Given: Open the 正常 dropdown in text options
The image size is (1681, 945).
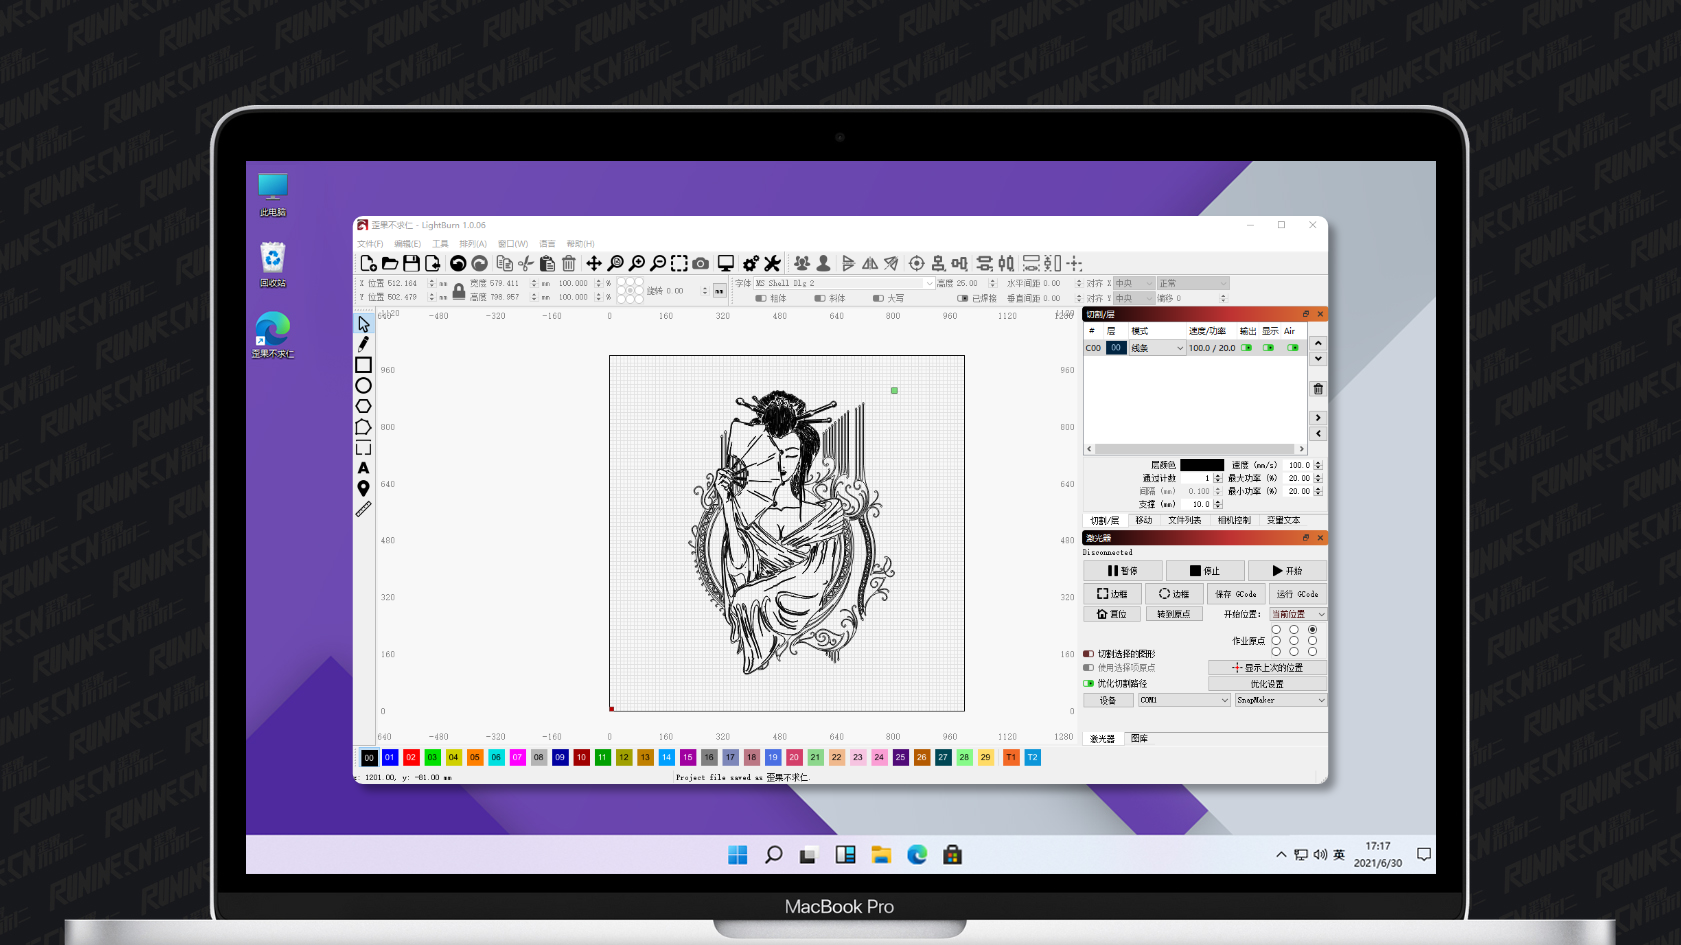Looking at the screenshot, I should tap(1193, 283).
